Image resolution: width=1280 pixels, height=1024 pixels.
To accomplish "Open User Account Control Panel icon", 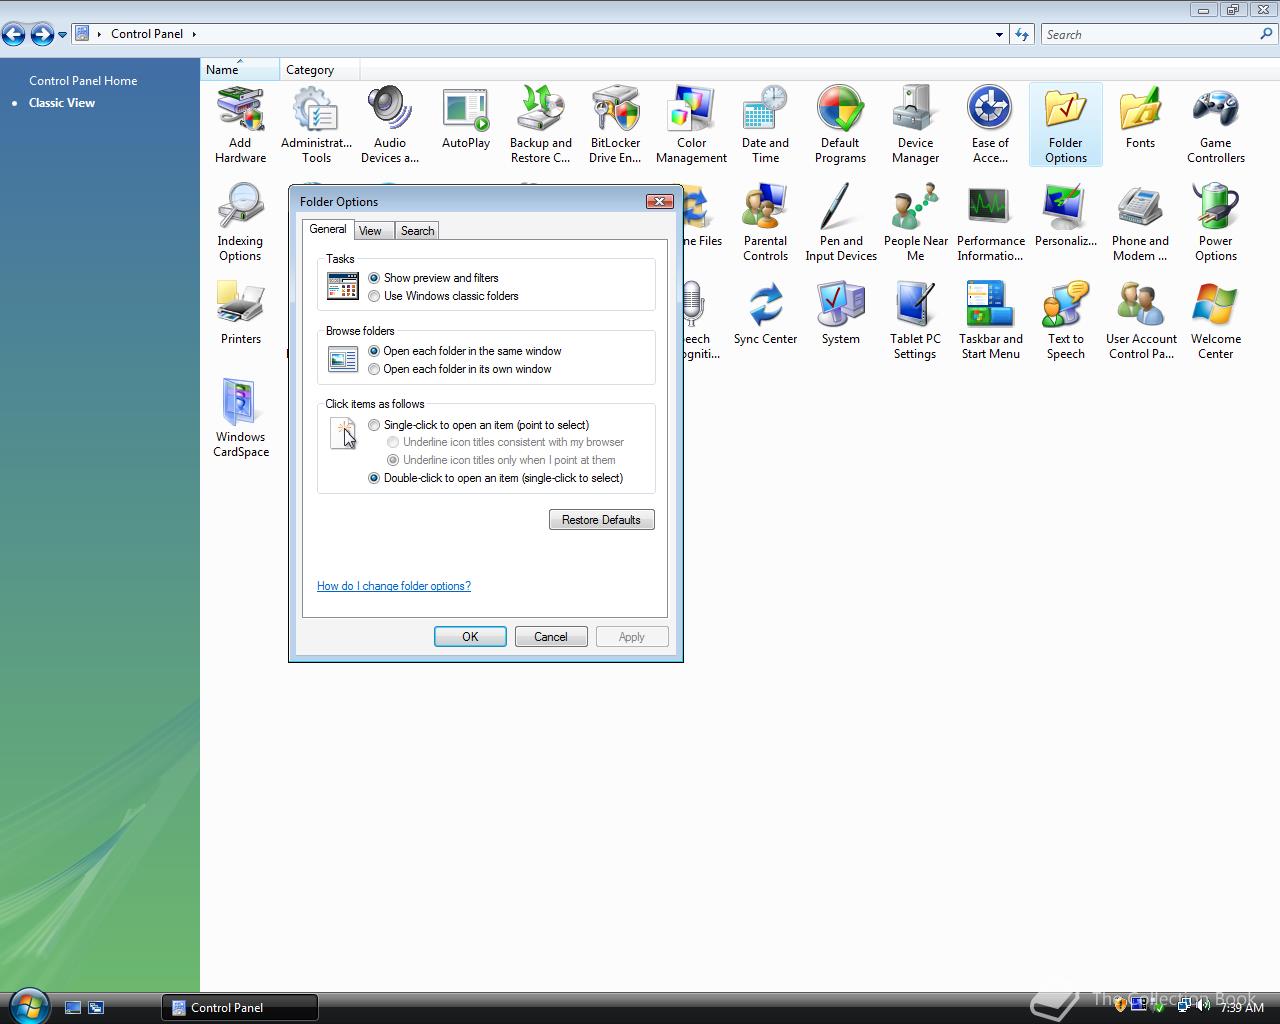I will [x=1140, y=321].
